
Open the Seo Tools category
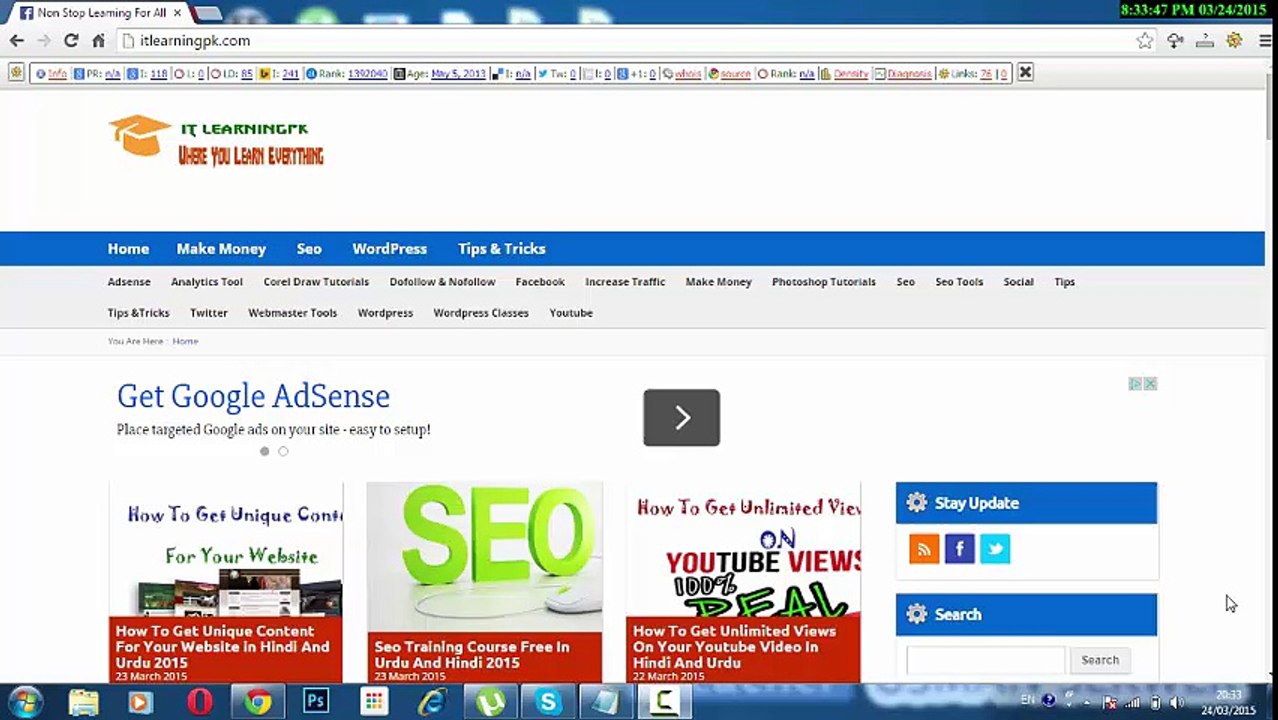pyautogui.click(x=959, y=282)
